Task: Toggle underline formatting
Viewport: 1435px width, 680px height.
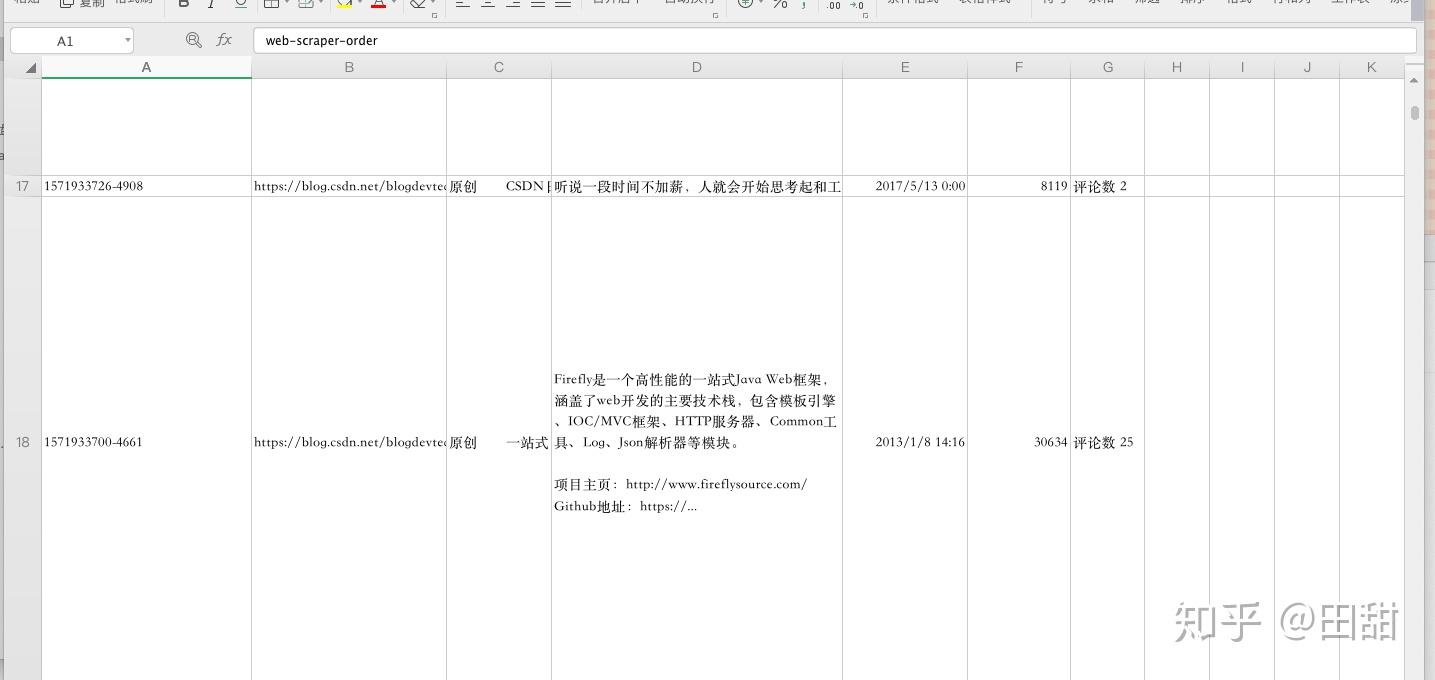Action: click(239, 4)
